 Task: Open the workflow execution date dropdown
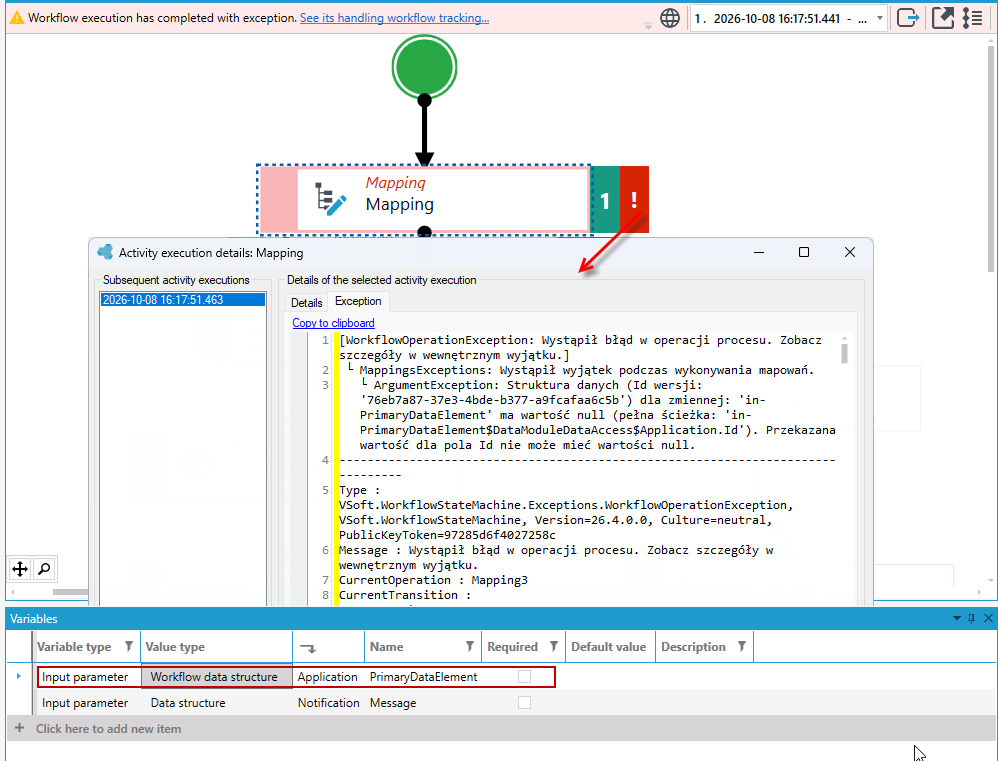tap(880, 18)
